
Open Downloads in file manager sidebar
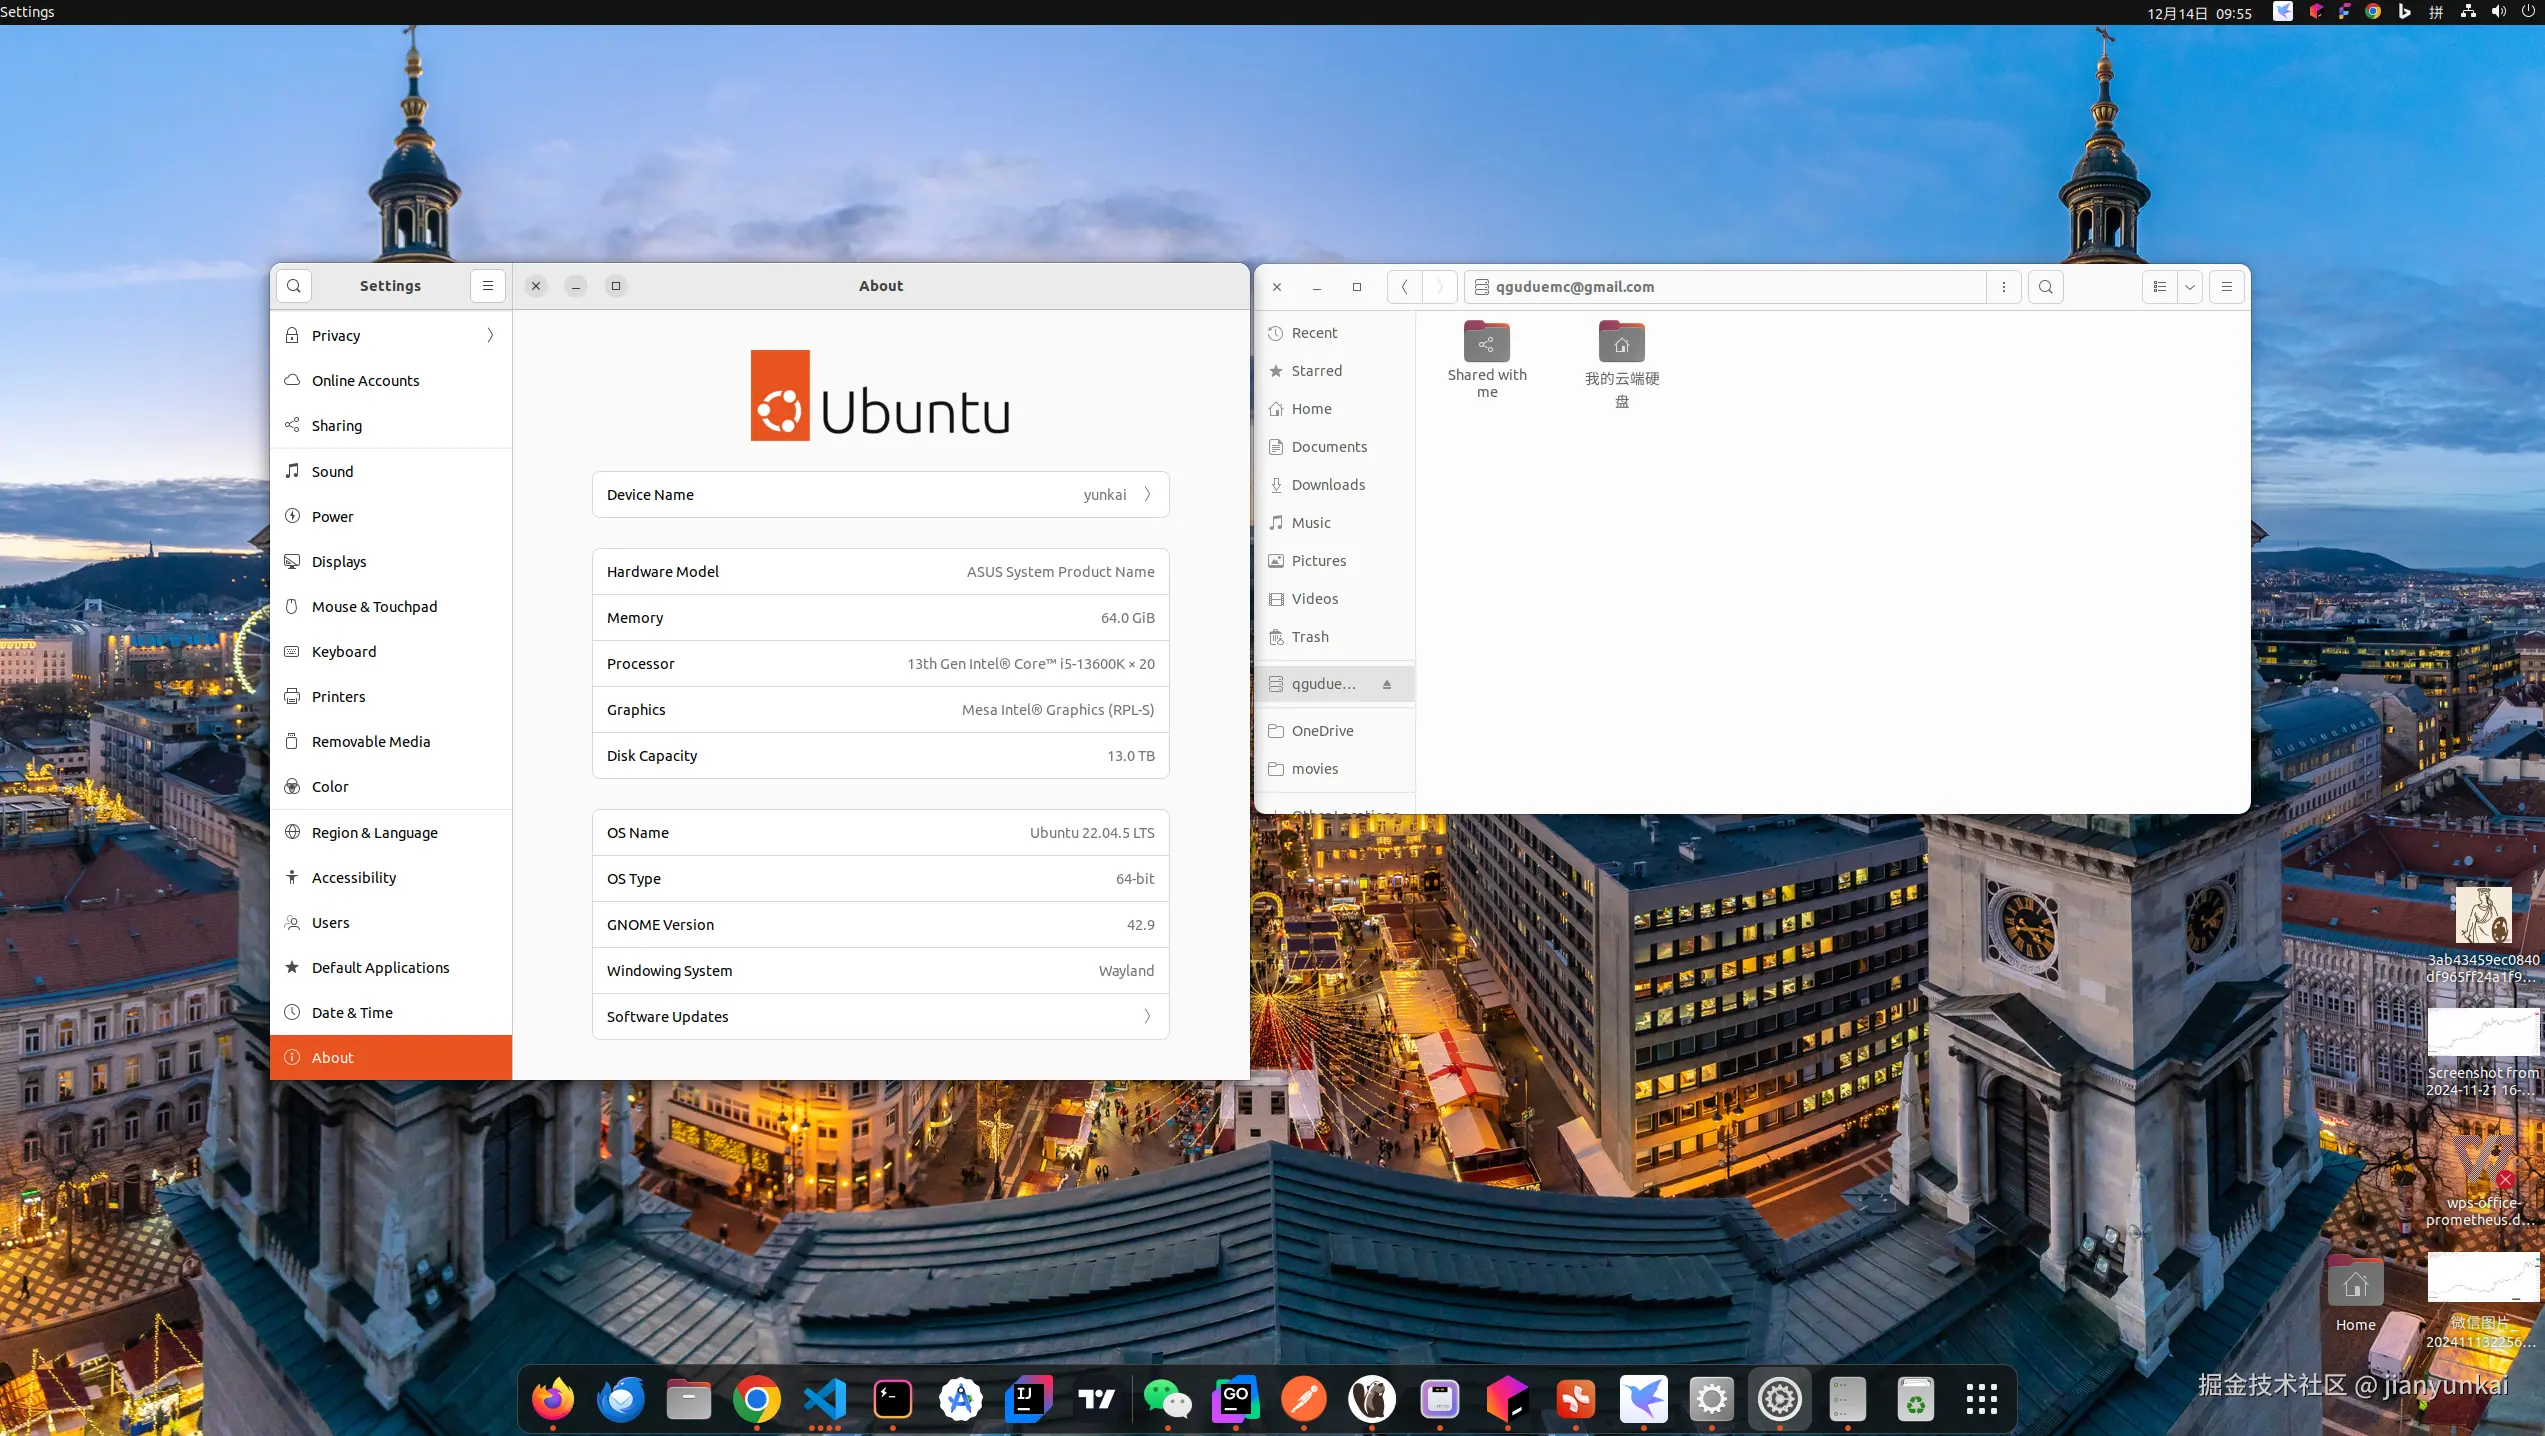1328,485
